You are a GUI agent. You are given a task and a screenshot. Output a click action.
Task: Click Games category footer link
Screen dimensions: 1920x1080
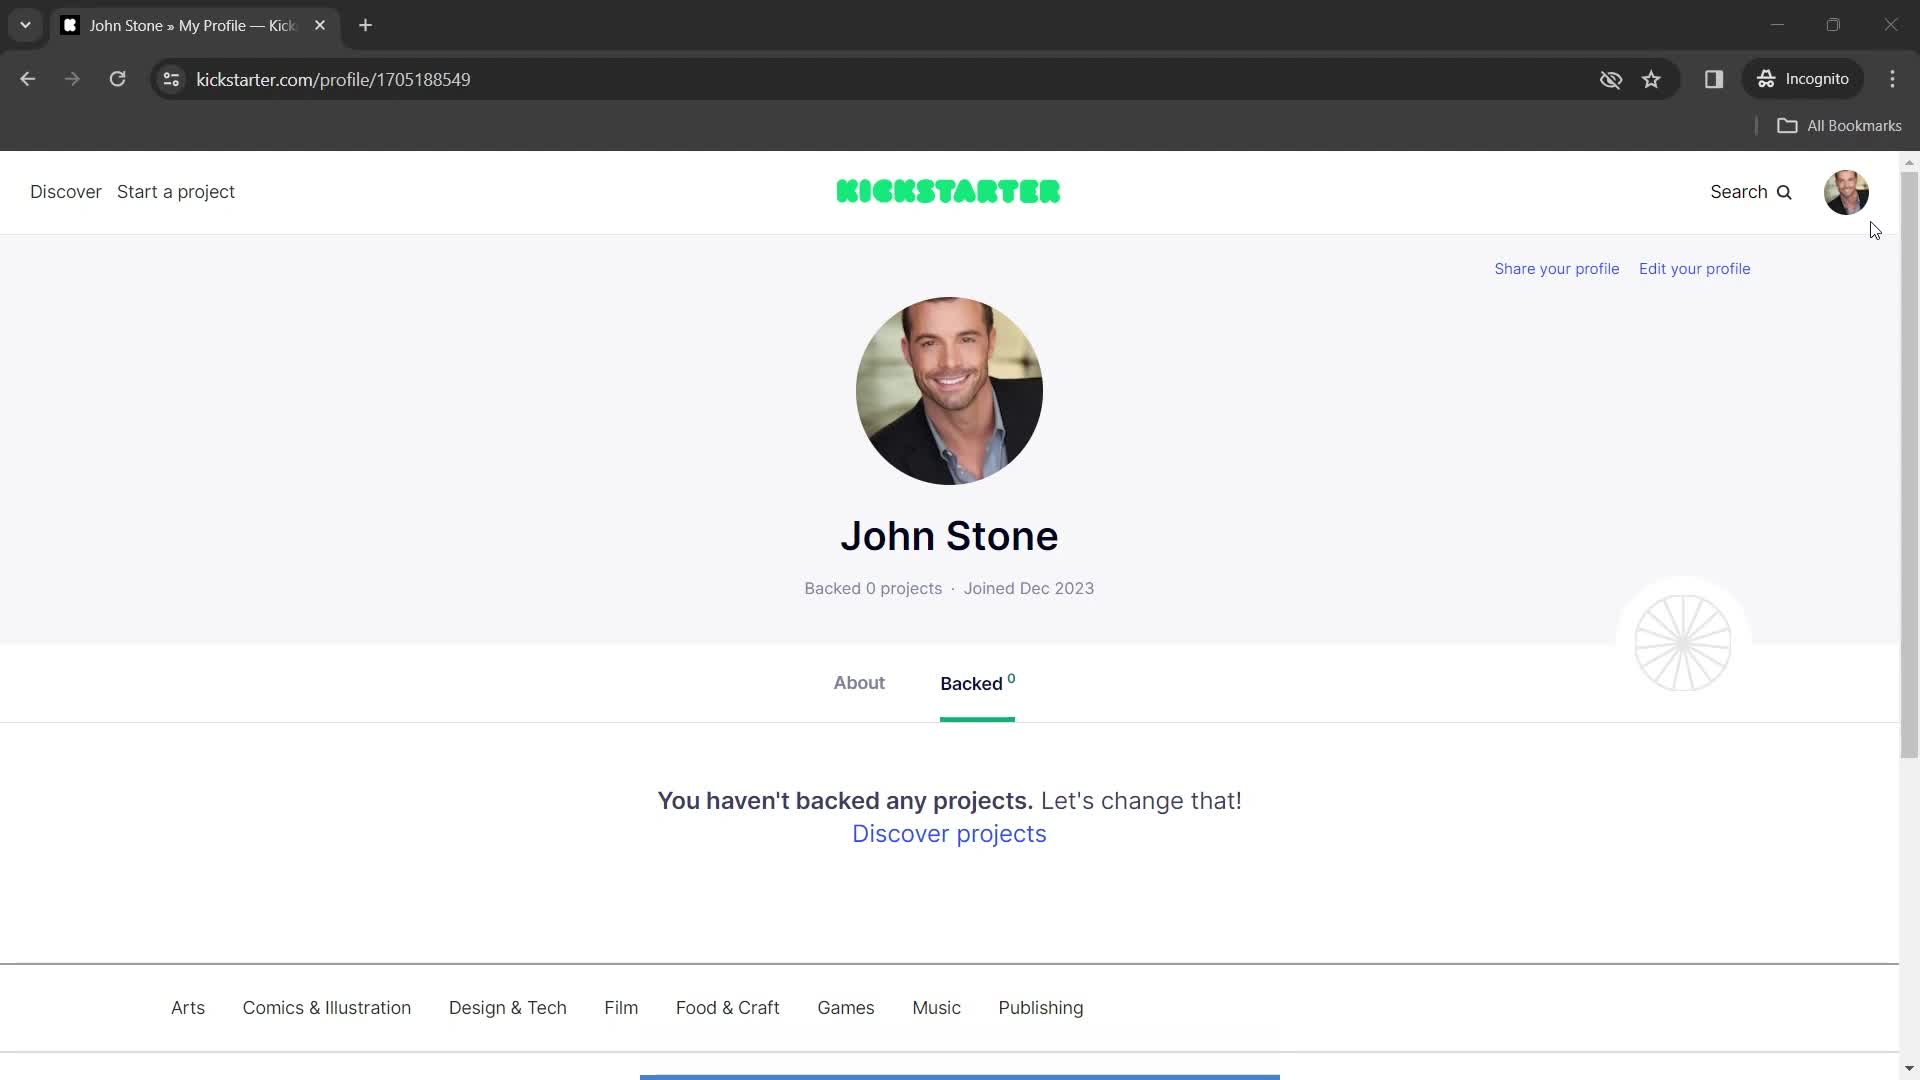845,1007
